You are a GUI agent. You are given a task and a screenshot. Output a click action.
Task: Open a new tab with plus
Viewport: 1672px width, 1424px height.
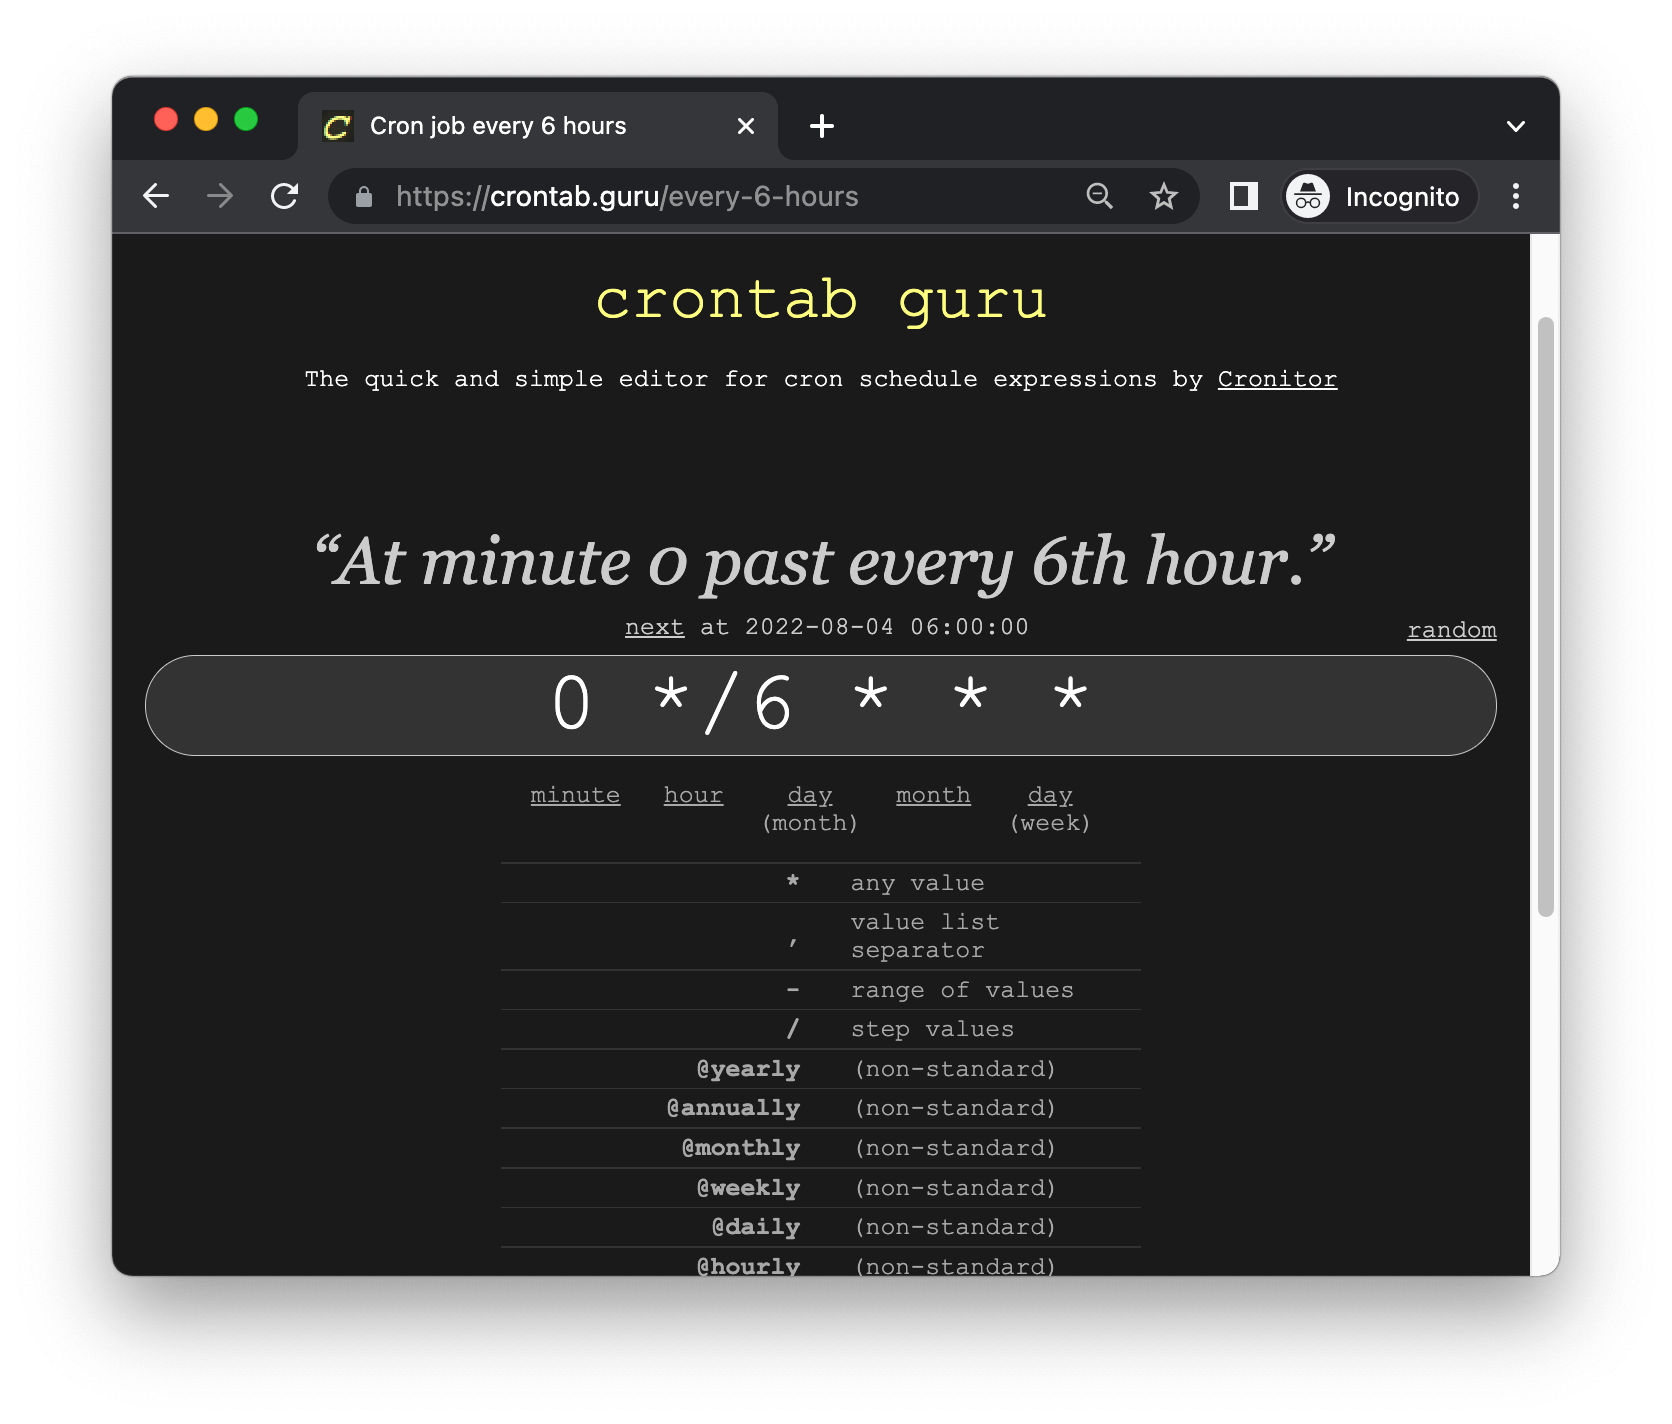click(x=822, y=126)
